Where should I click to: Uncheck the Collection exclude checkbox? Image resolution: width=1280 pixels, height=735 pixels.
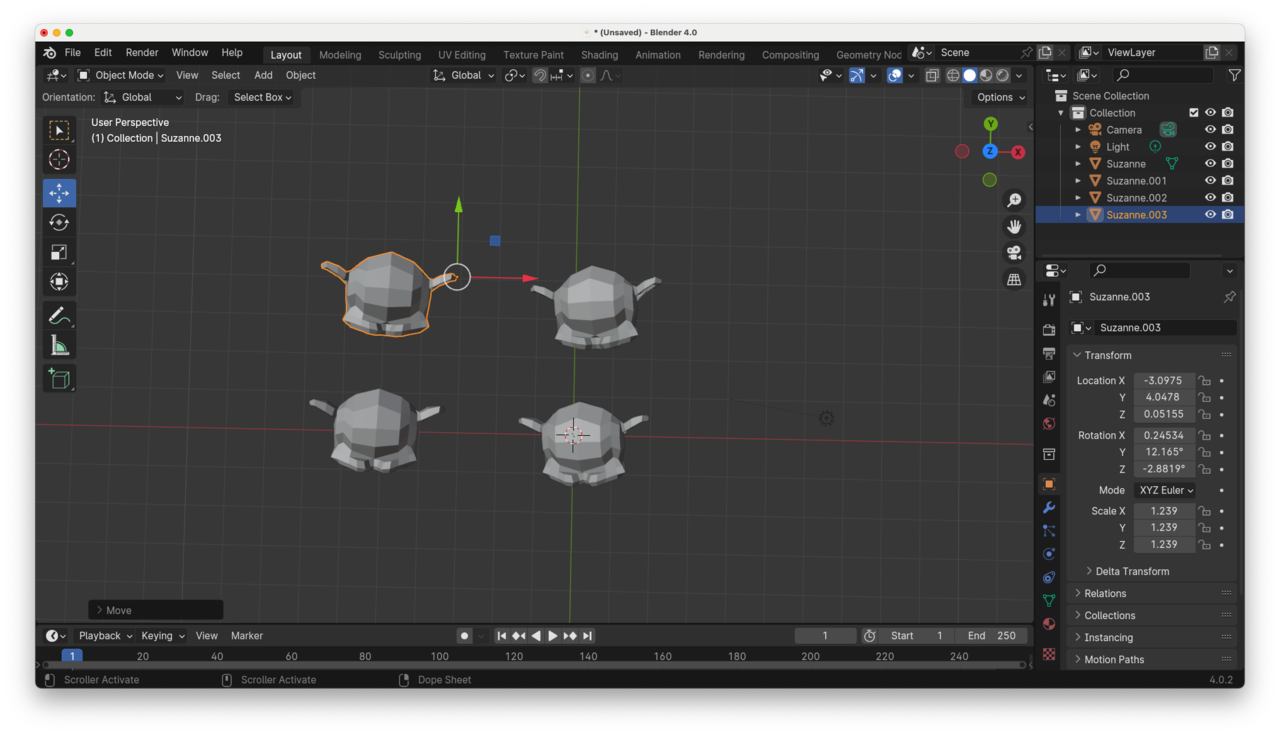tap(1193, 113)
